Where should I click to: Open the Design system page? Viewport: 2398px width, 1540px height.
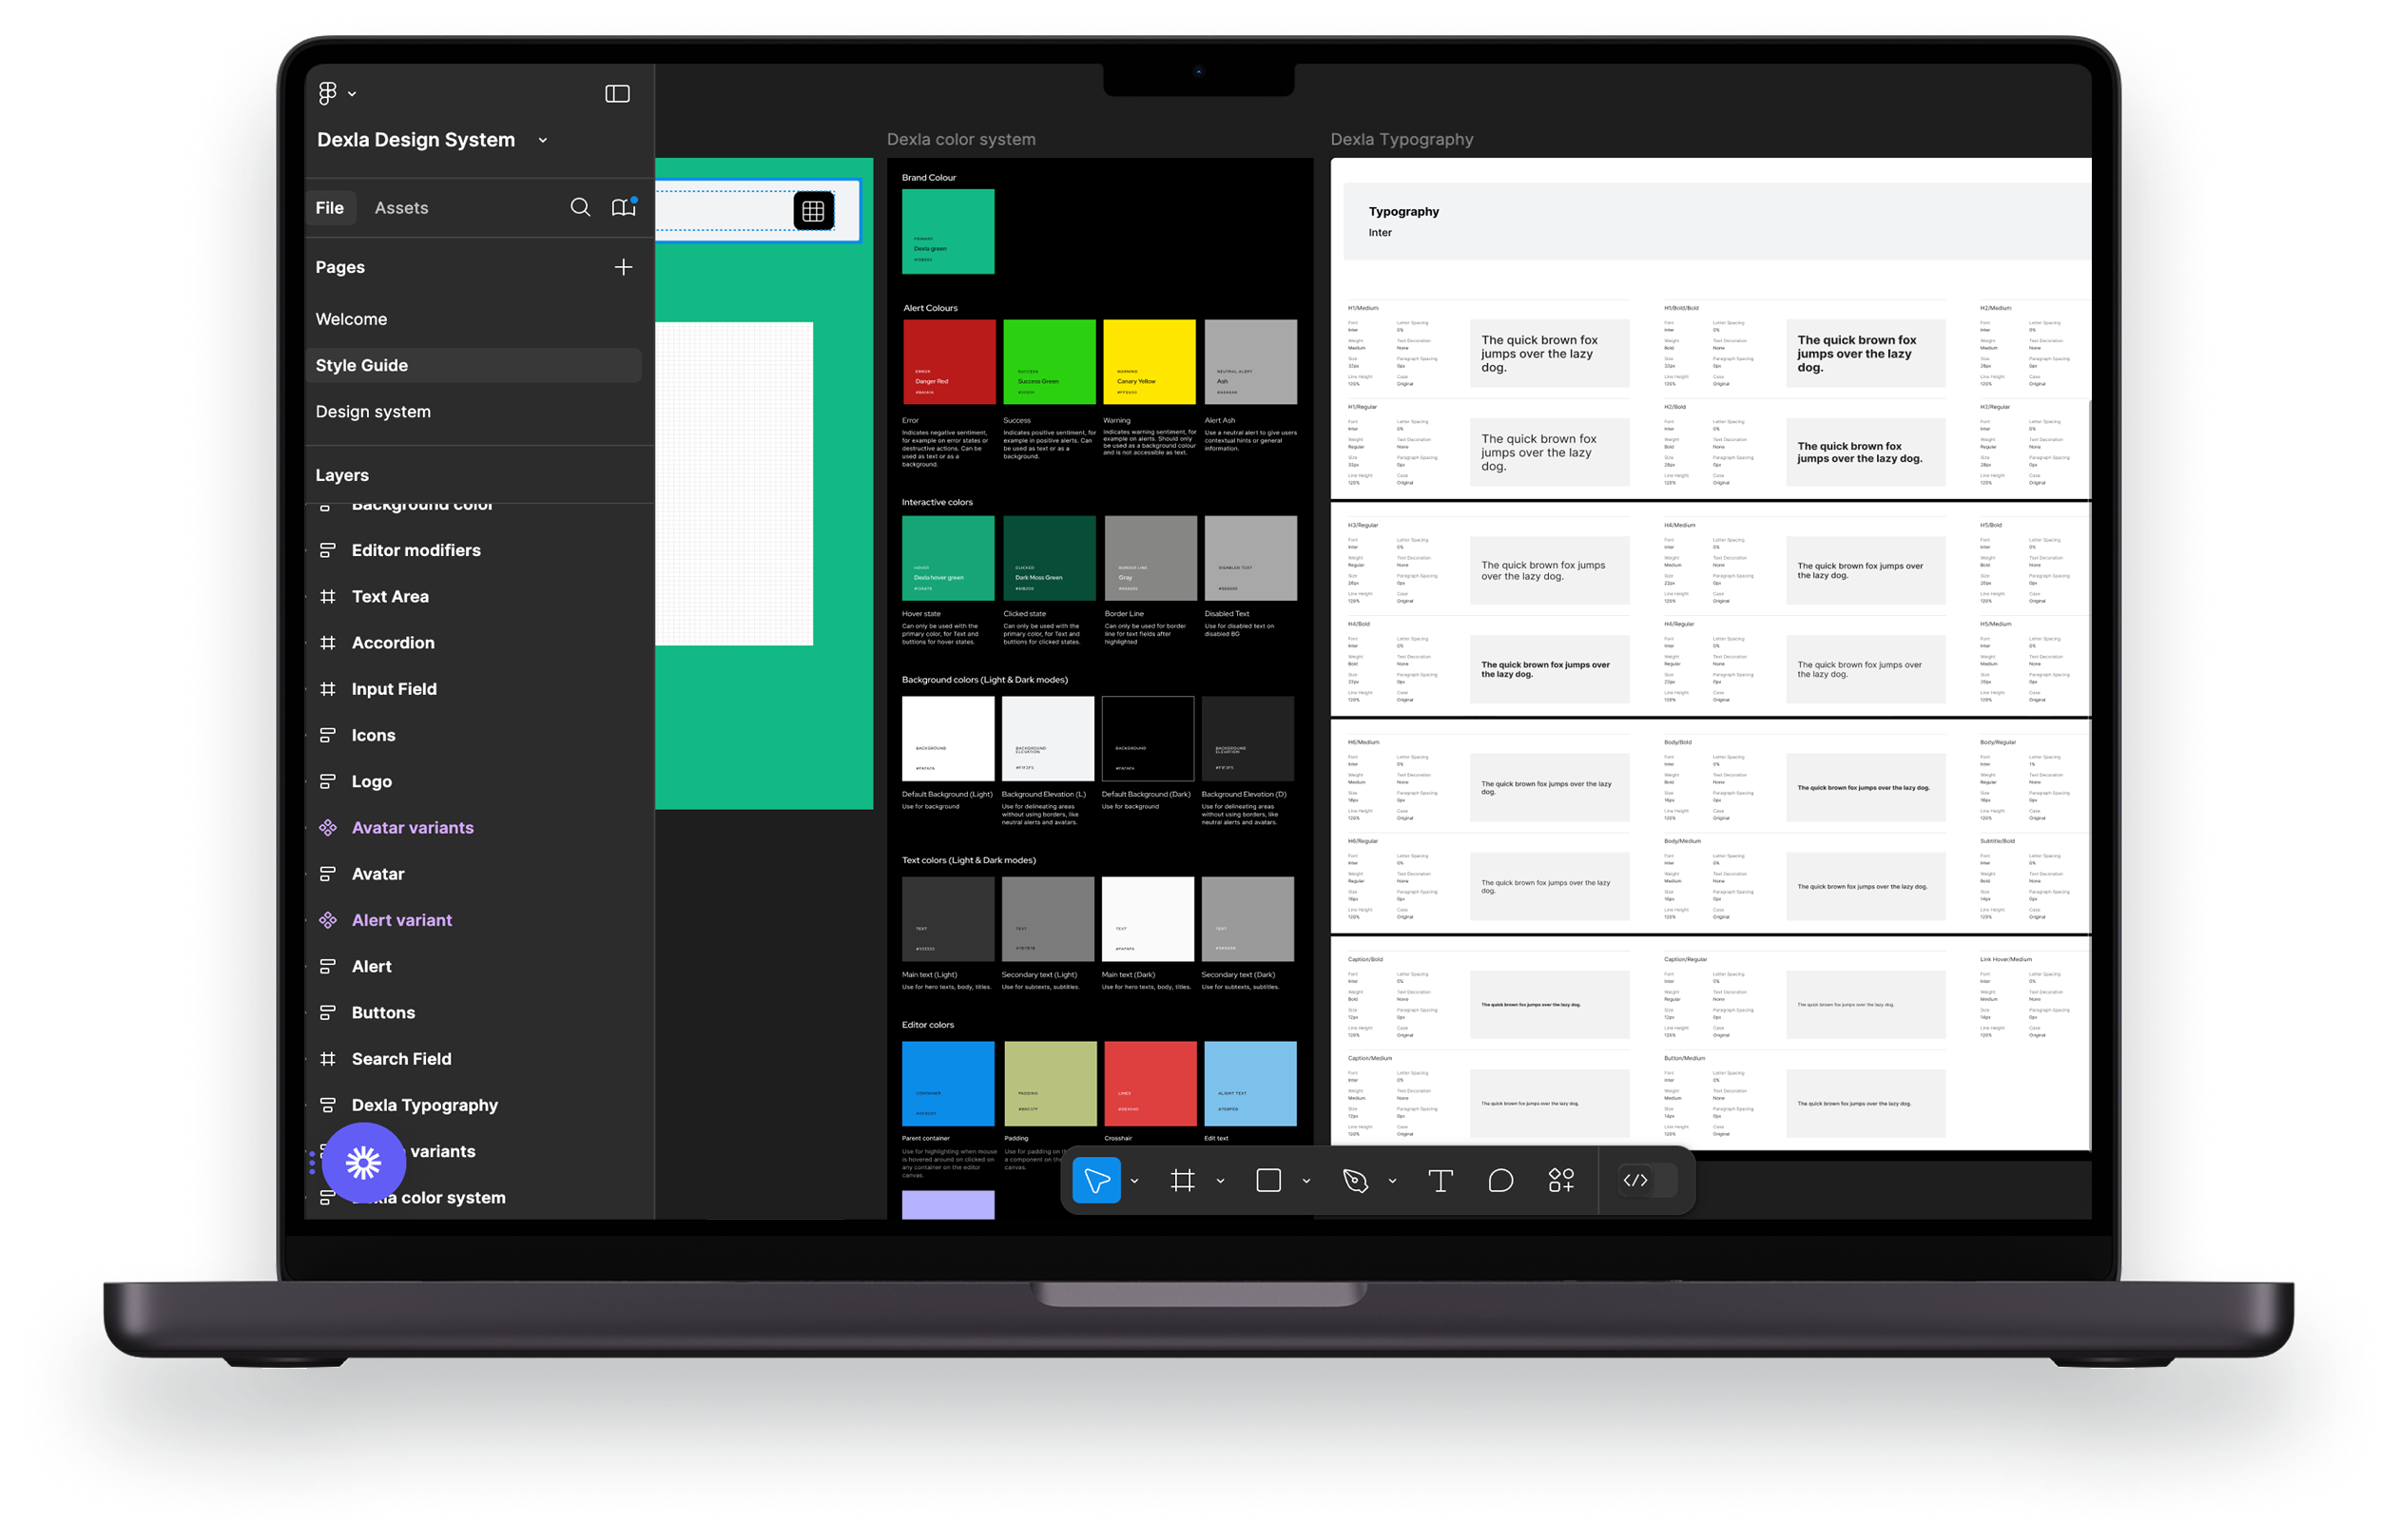tap(373, 412)
